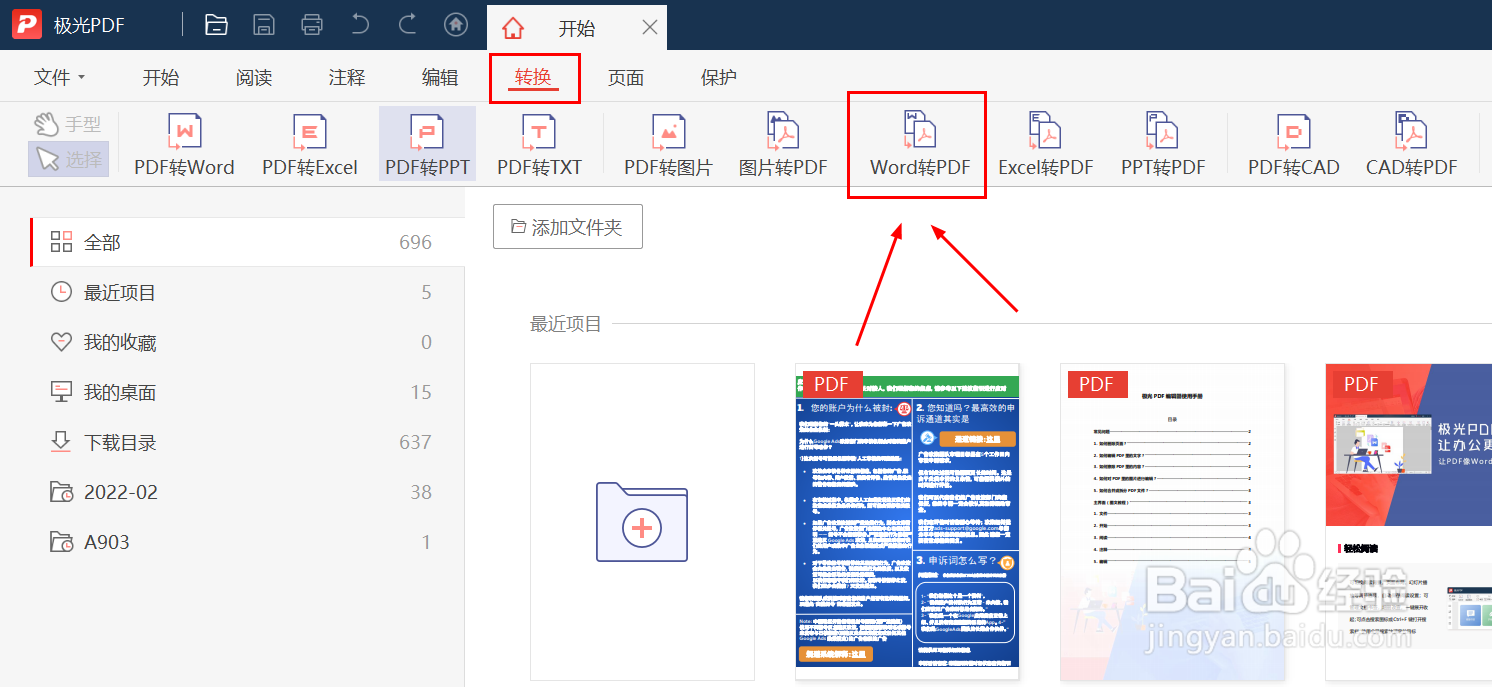Click the 38 count beside 2022-02
The height and width of the screenshot is (687, 1492).
421,492
